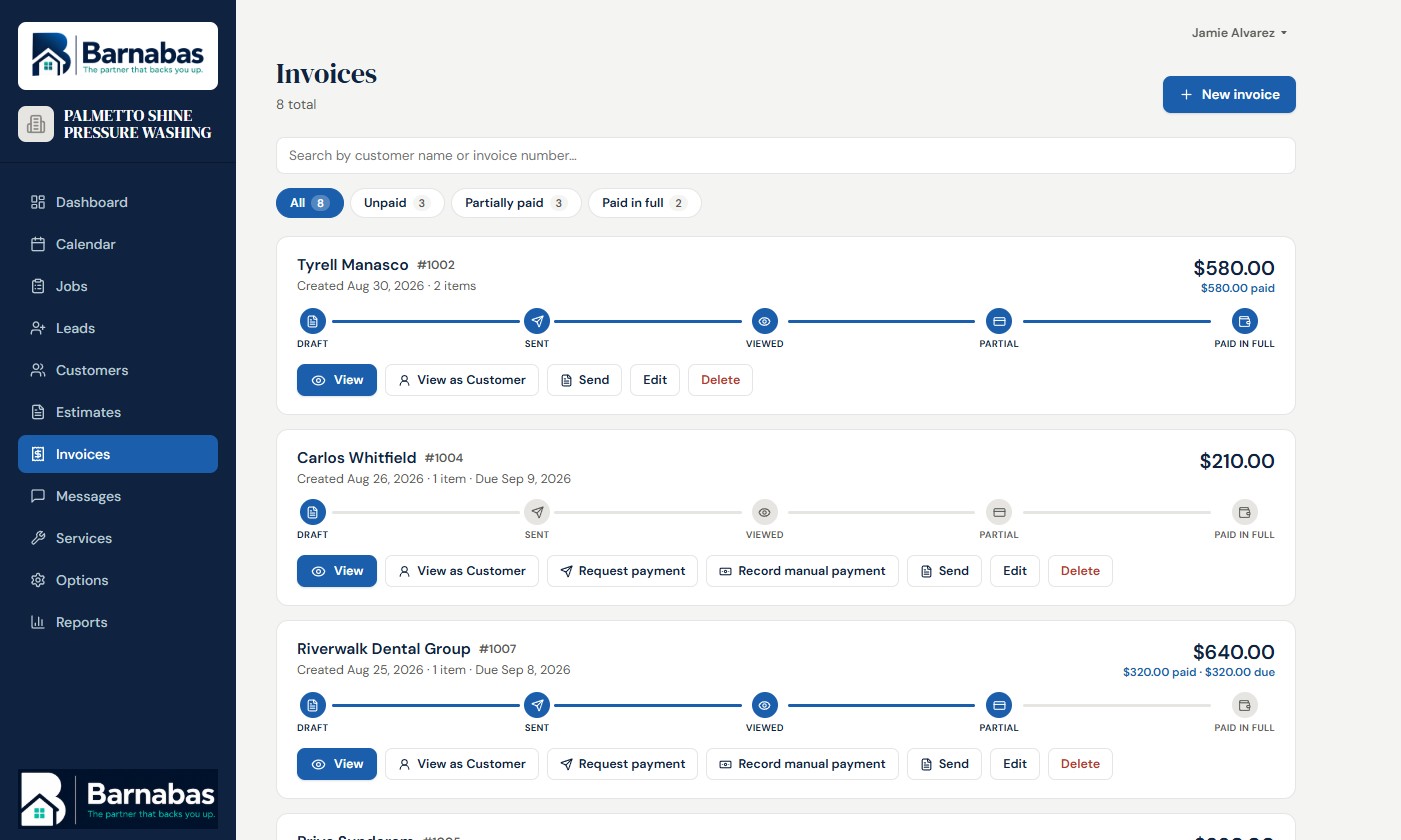The width and height of the screenshot is (1401, 840).
Task: Click Draft stage icon on Tyrell Manasco invoice
Action: (x=313, y=321)
